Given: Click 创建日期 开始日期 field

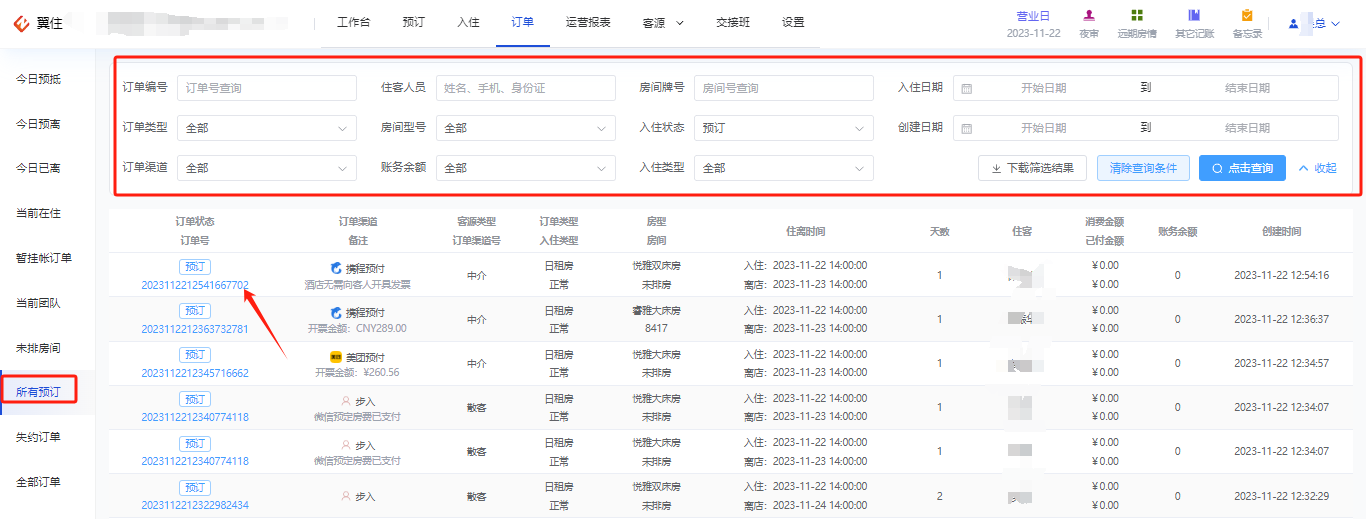Looking at the screenshot, I should pos(1043,128).
